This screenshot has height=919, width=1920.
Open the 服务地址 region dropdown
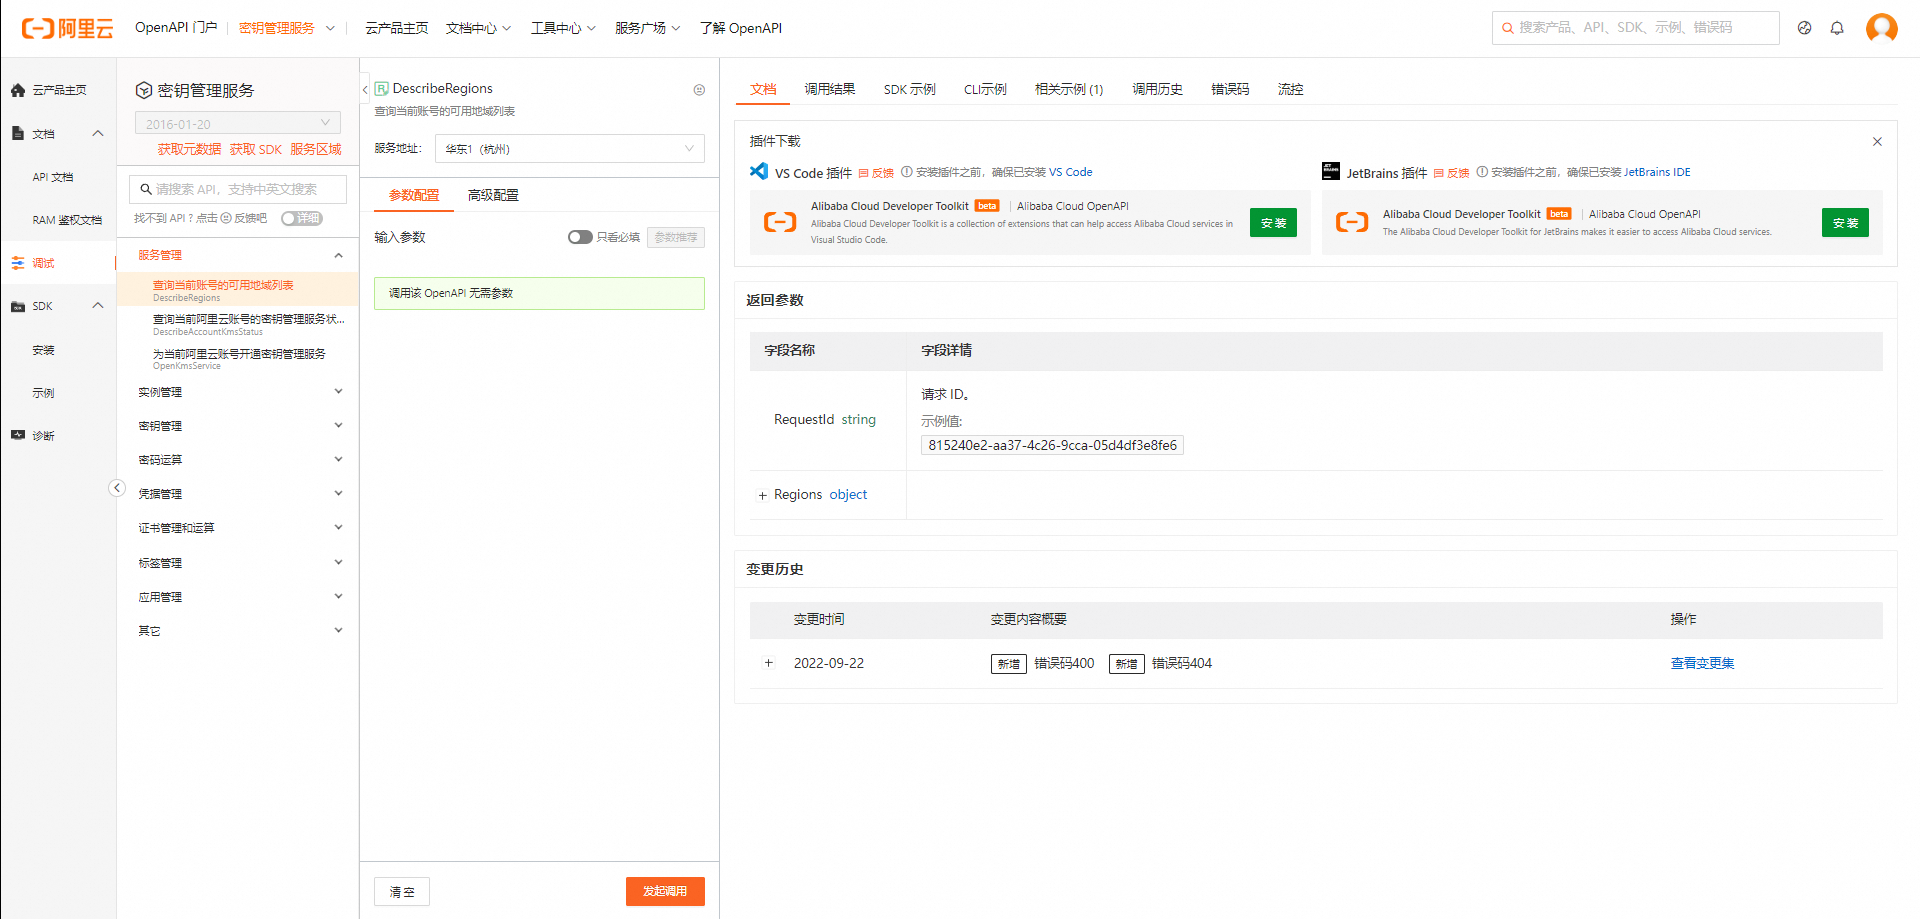570,149
